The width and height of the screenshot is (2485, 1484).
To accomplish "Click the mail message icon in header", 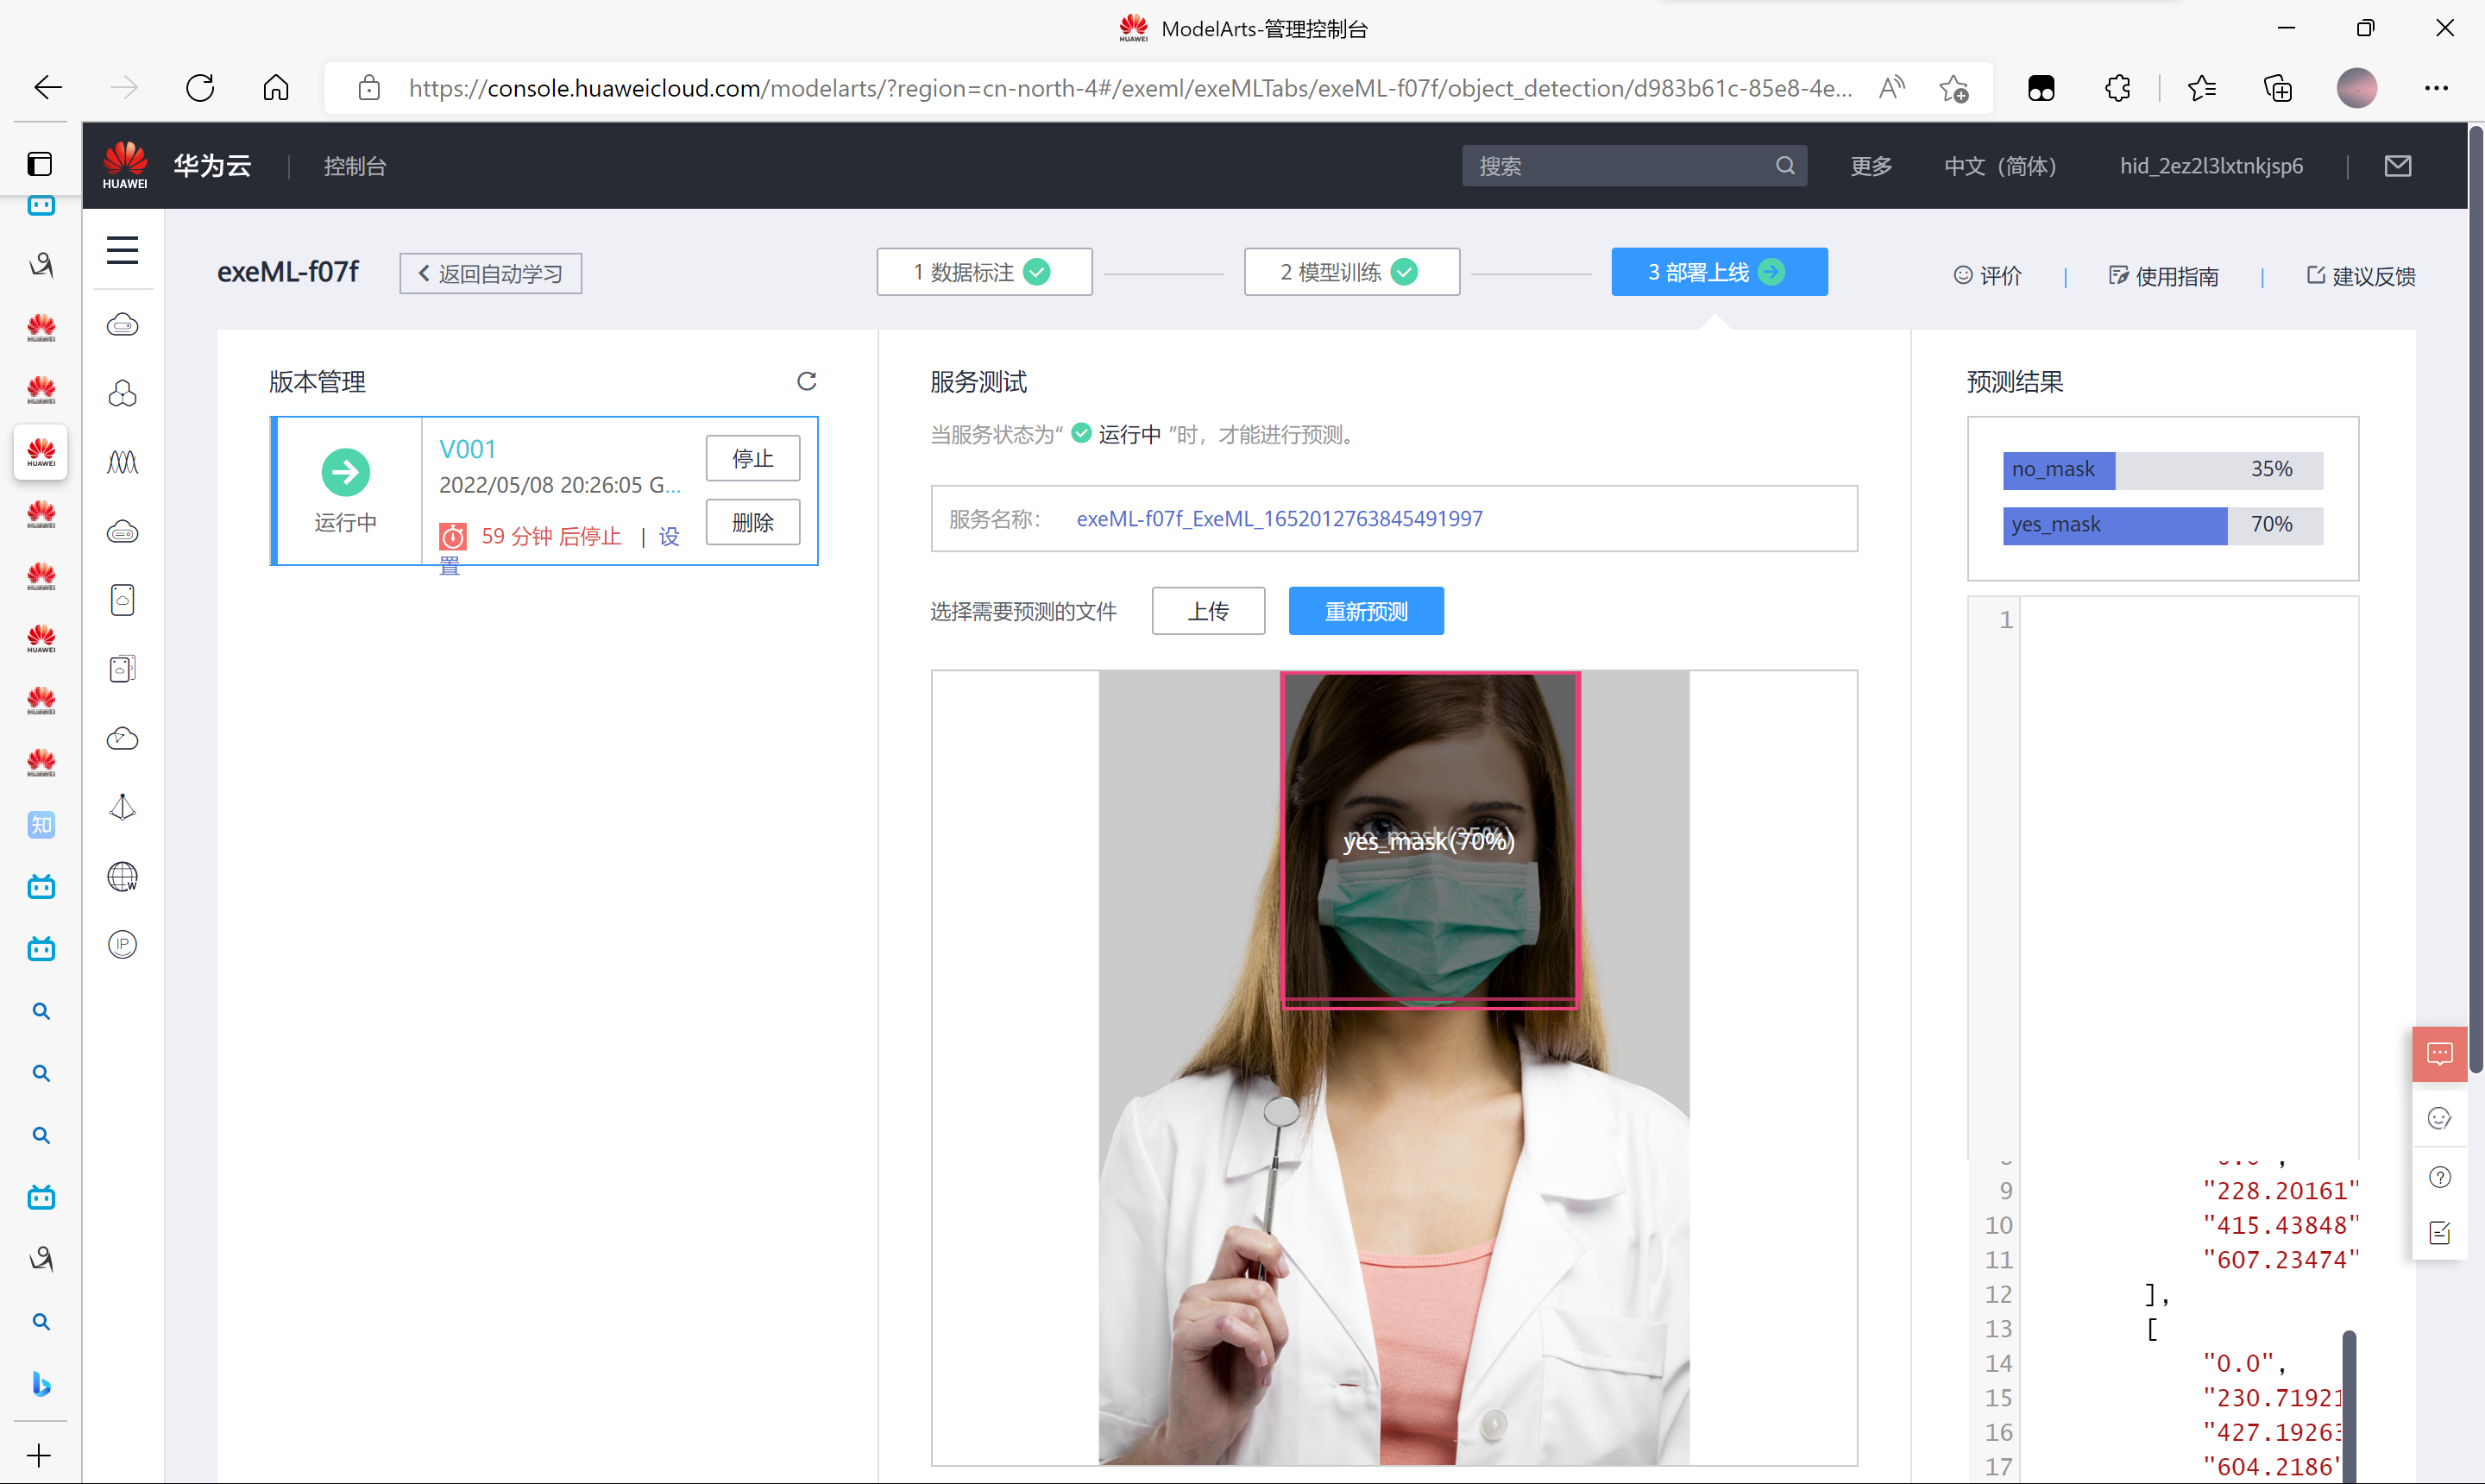I will (2397, 166).
